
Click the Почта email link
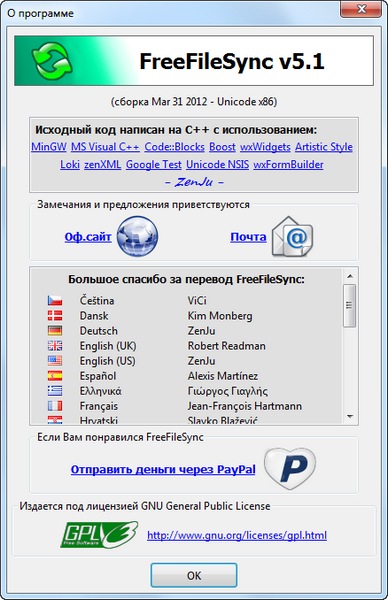(248, 237)
